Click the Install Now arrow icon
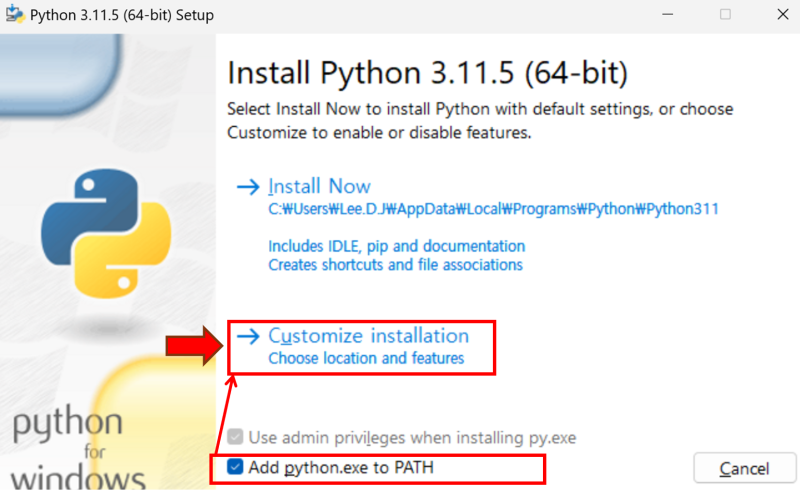 248,187
